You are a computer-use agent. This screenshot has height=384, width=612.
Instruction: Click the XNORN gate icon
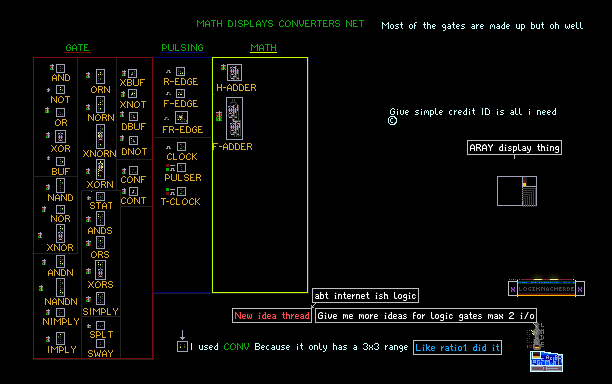(100, 136)
